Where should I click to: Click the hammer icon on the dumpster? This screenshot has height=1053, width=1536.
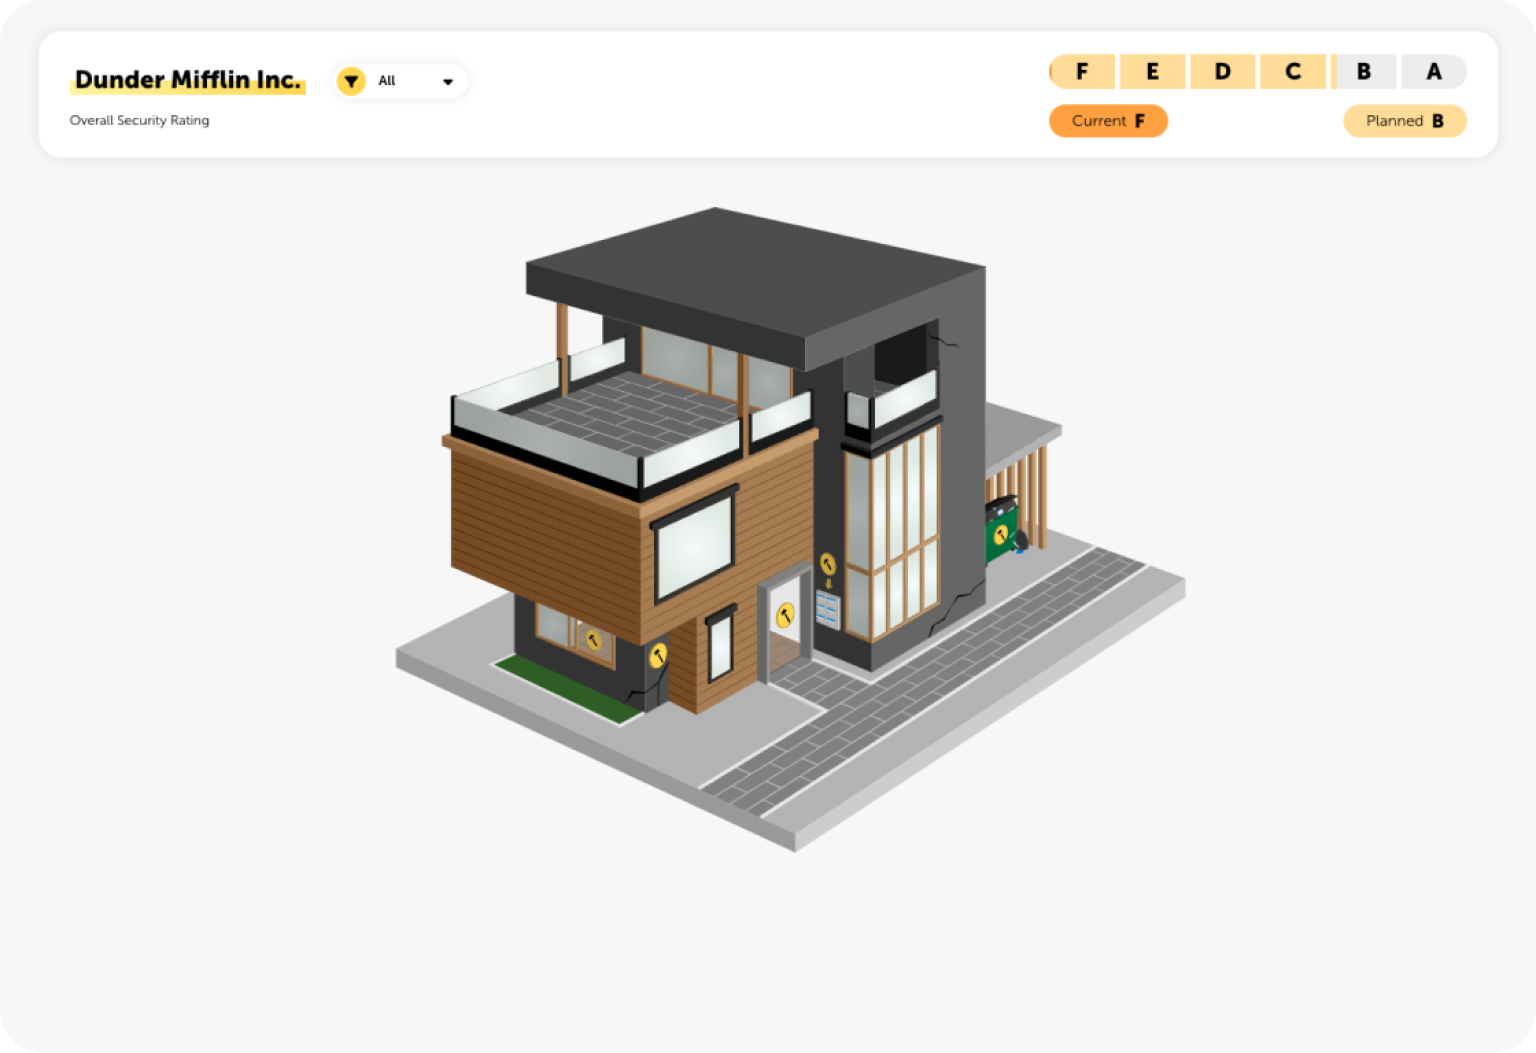tap(1001, 535)
